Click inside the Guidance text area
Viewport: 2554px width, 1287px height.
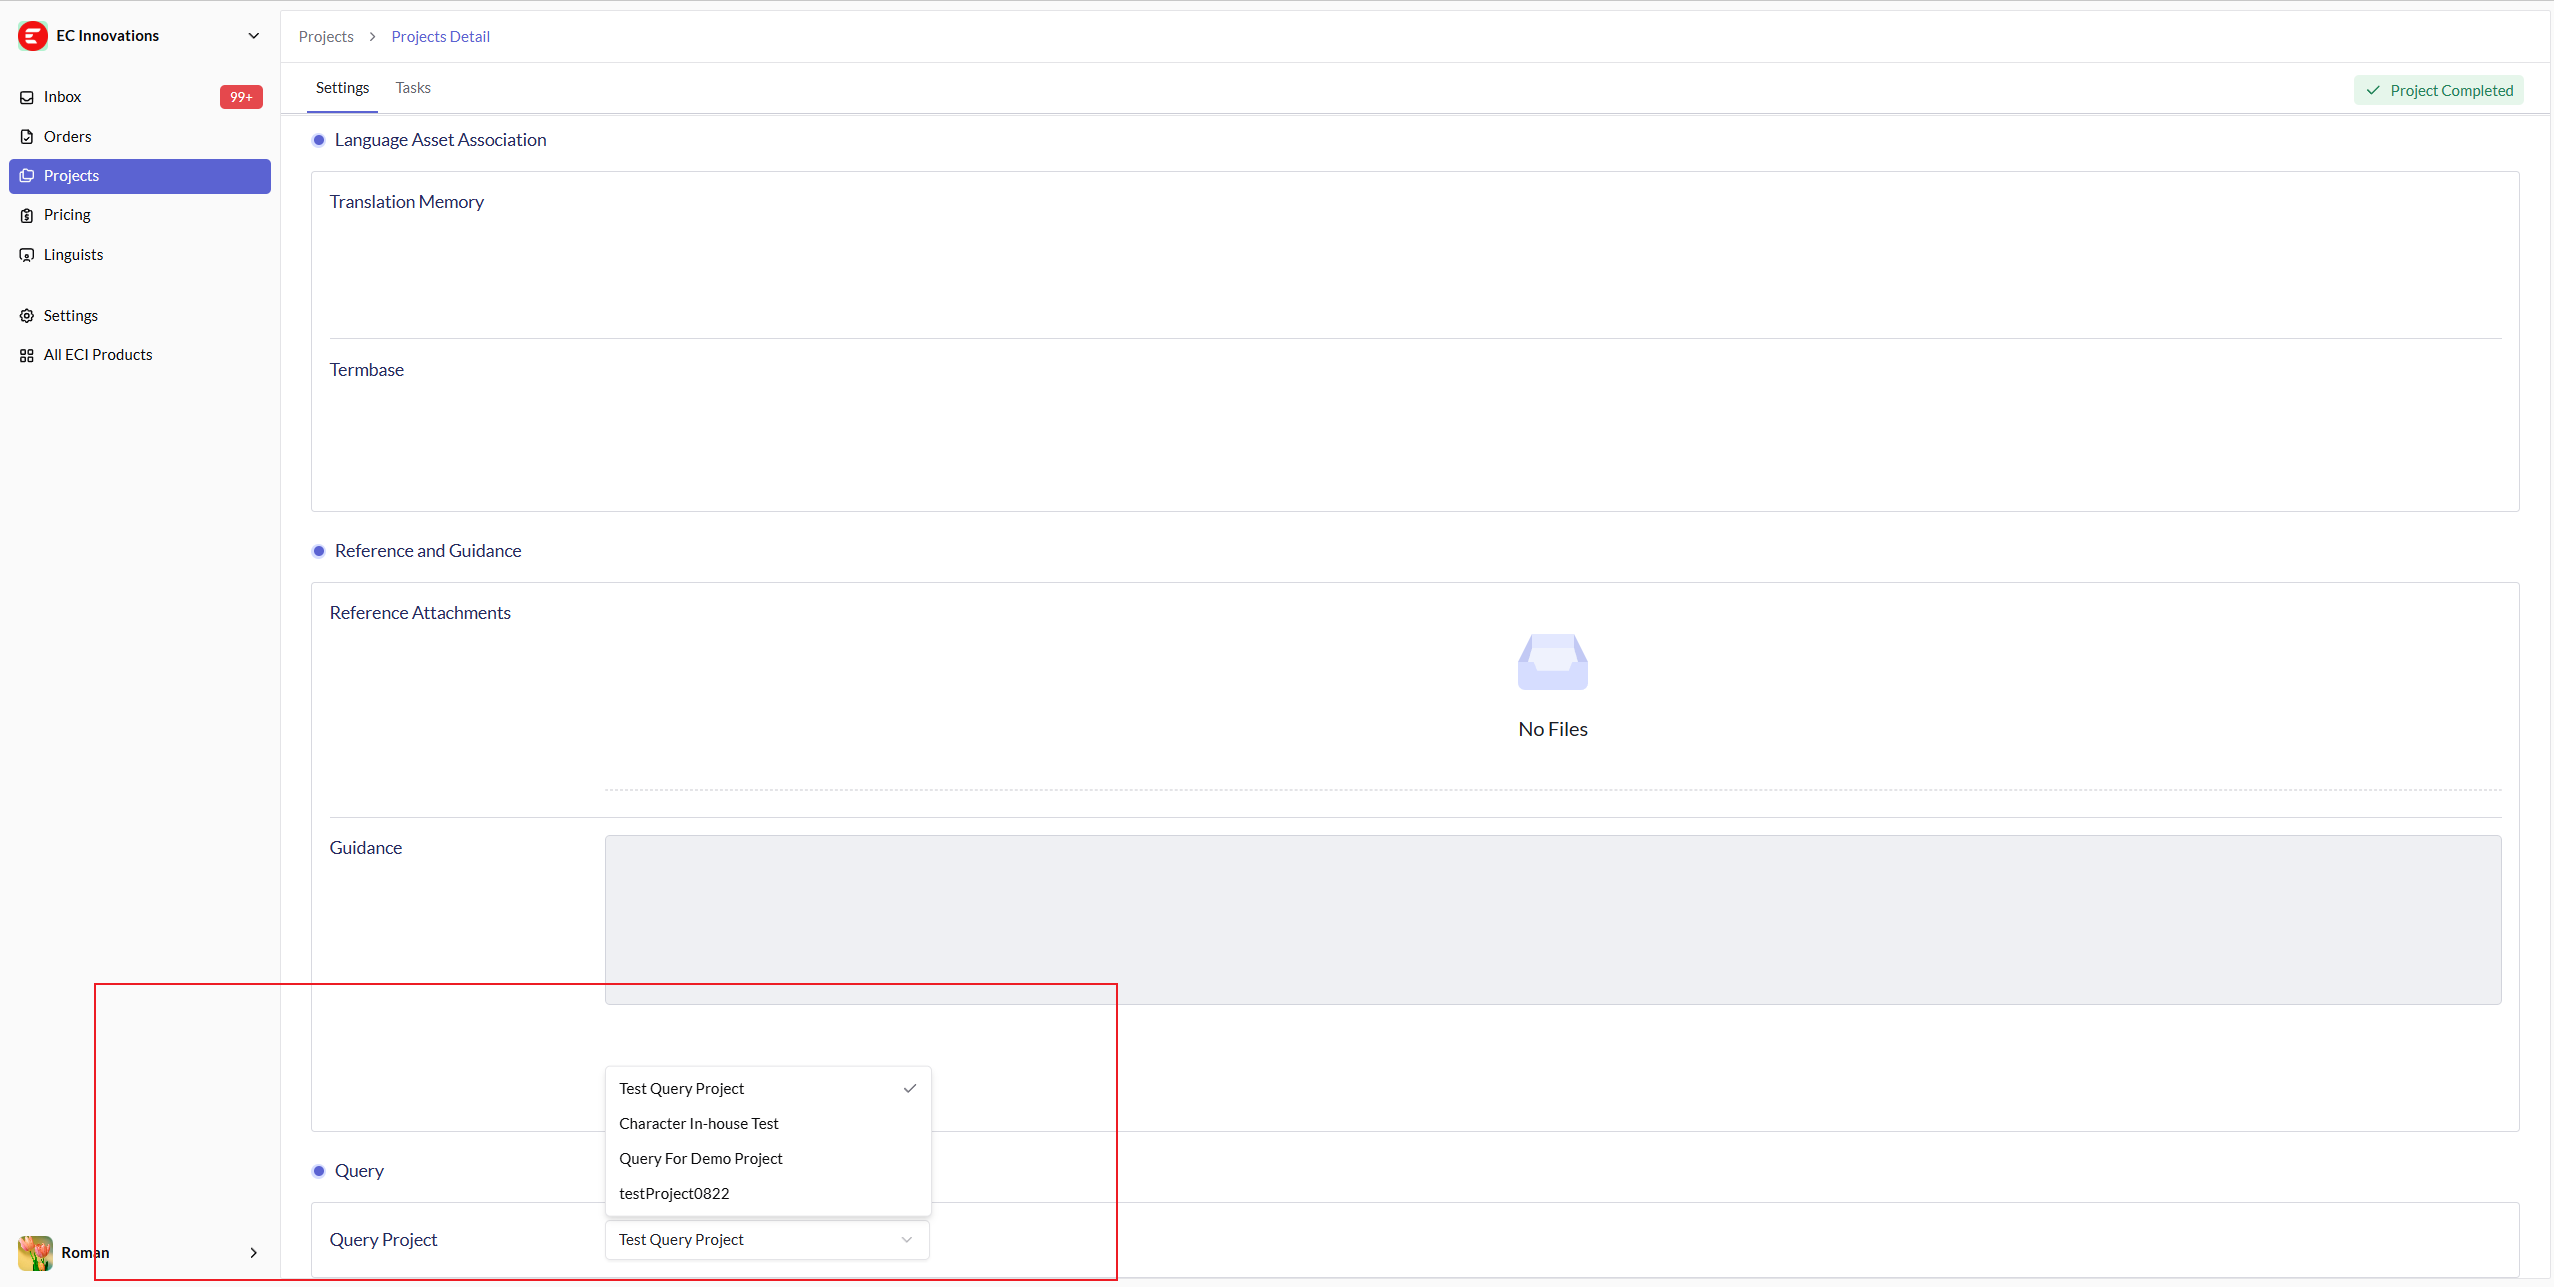point(1550,918)
